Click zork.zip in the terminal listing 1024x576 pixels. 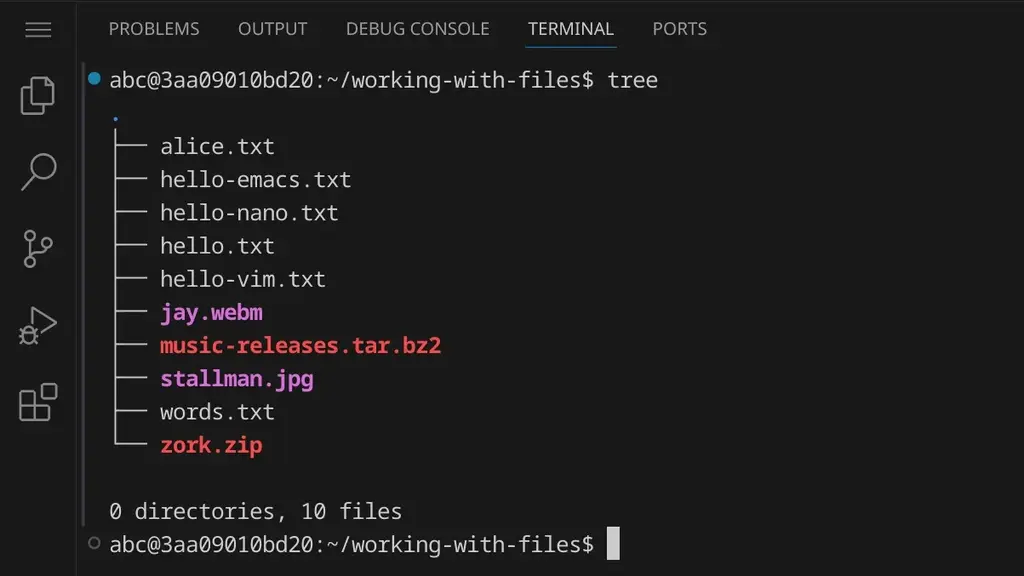pyautogui.click(x=211, y=445)
